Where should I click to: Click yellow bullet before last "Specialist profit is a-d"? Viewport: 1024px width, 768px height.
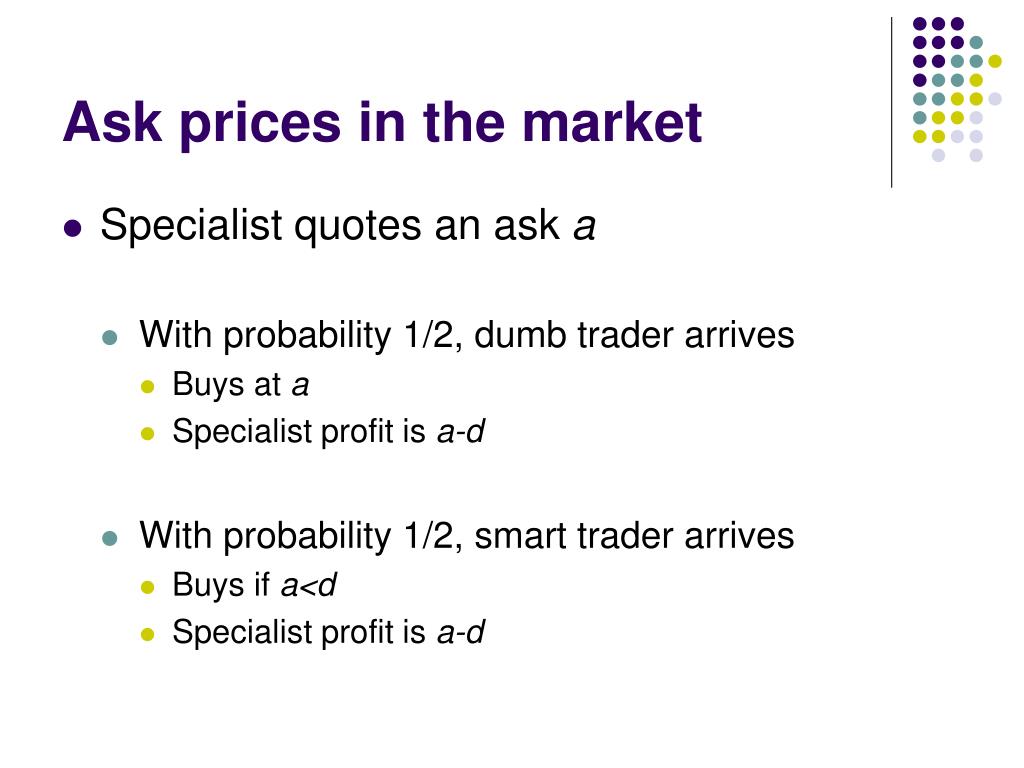[148, 634]
